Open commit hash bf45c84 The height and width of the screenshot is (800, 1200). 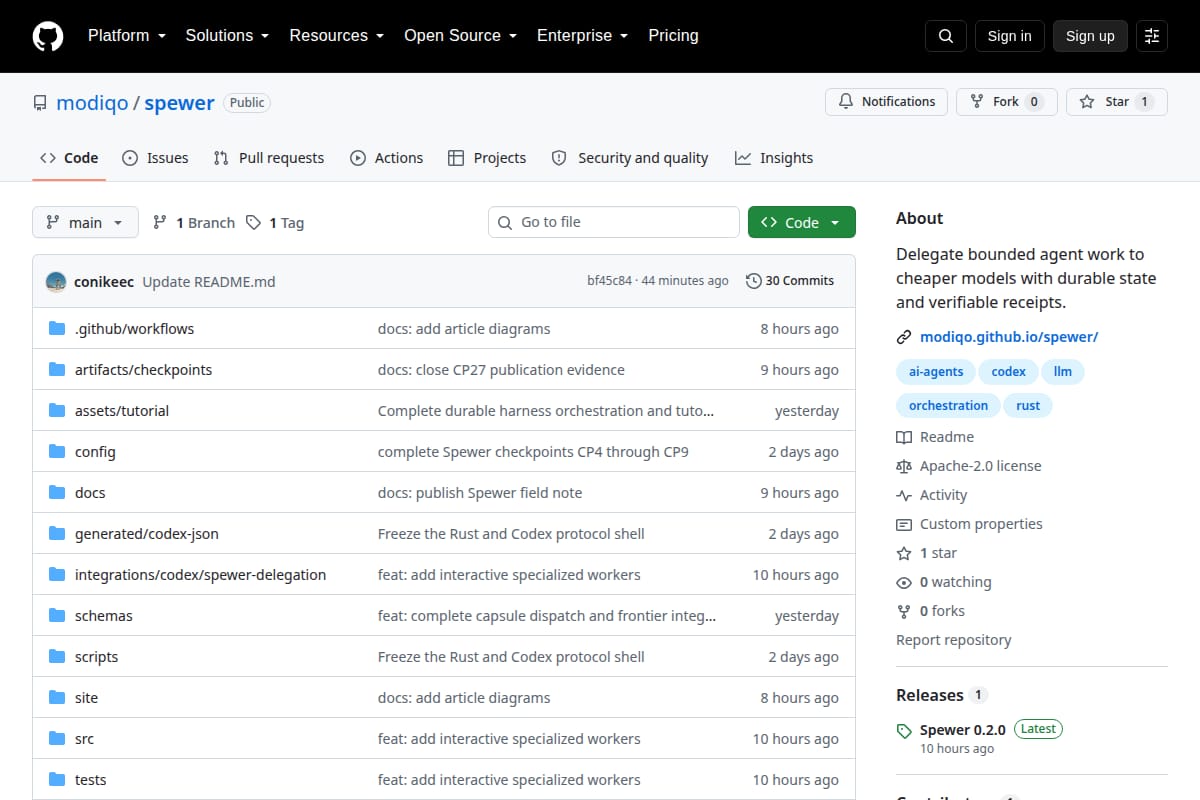click(x=609, y=281)
